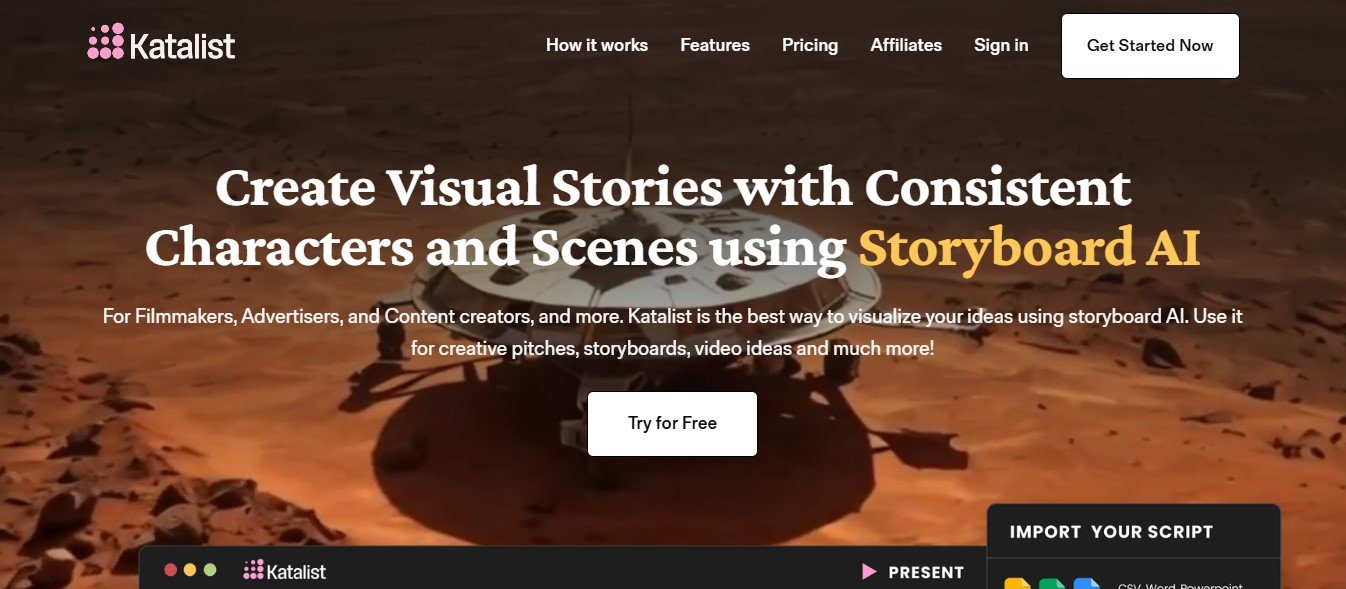Click the blue file icon under Import
The width and height of the screenshot is (1346, 589).
point(1086,584)
